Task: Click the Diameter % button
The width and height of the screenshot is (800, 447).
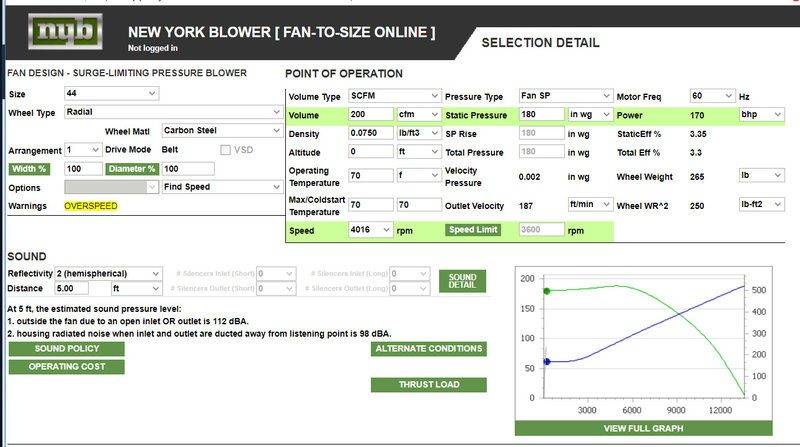Action: [132, 169]
